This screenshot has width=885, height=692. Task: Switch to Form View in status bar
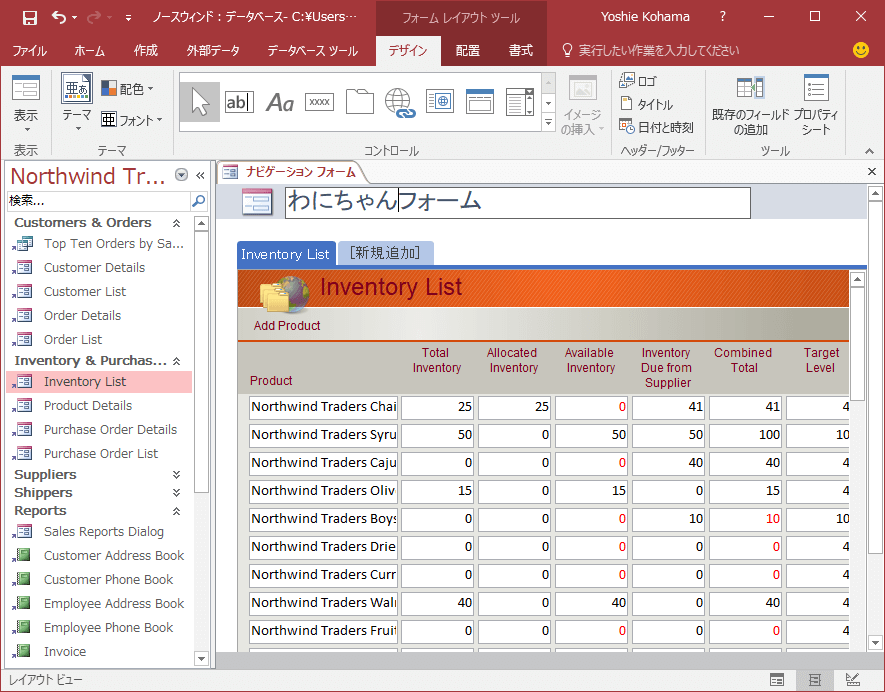point(777,680)
